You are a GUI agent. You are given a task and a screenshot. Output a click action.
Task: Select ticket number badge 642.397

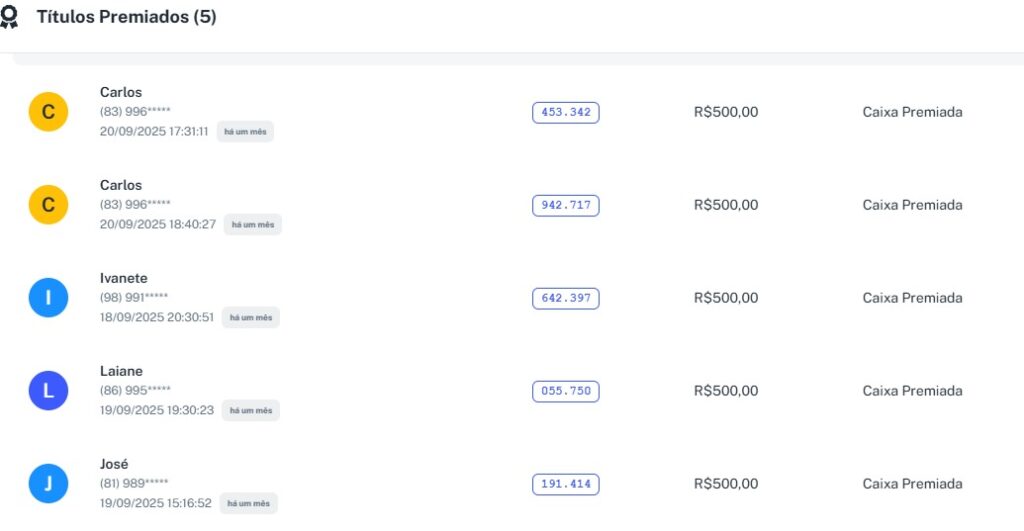tap(565, 298)
